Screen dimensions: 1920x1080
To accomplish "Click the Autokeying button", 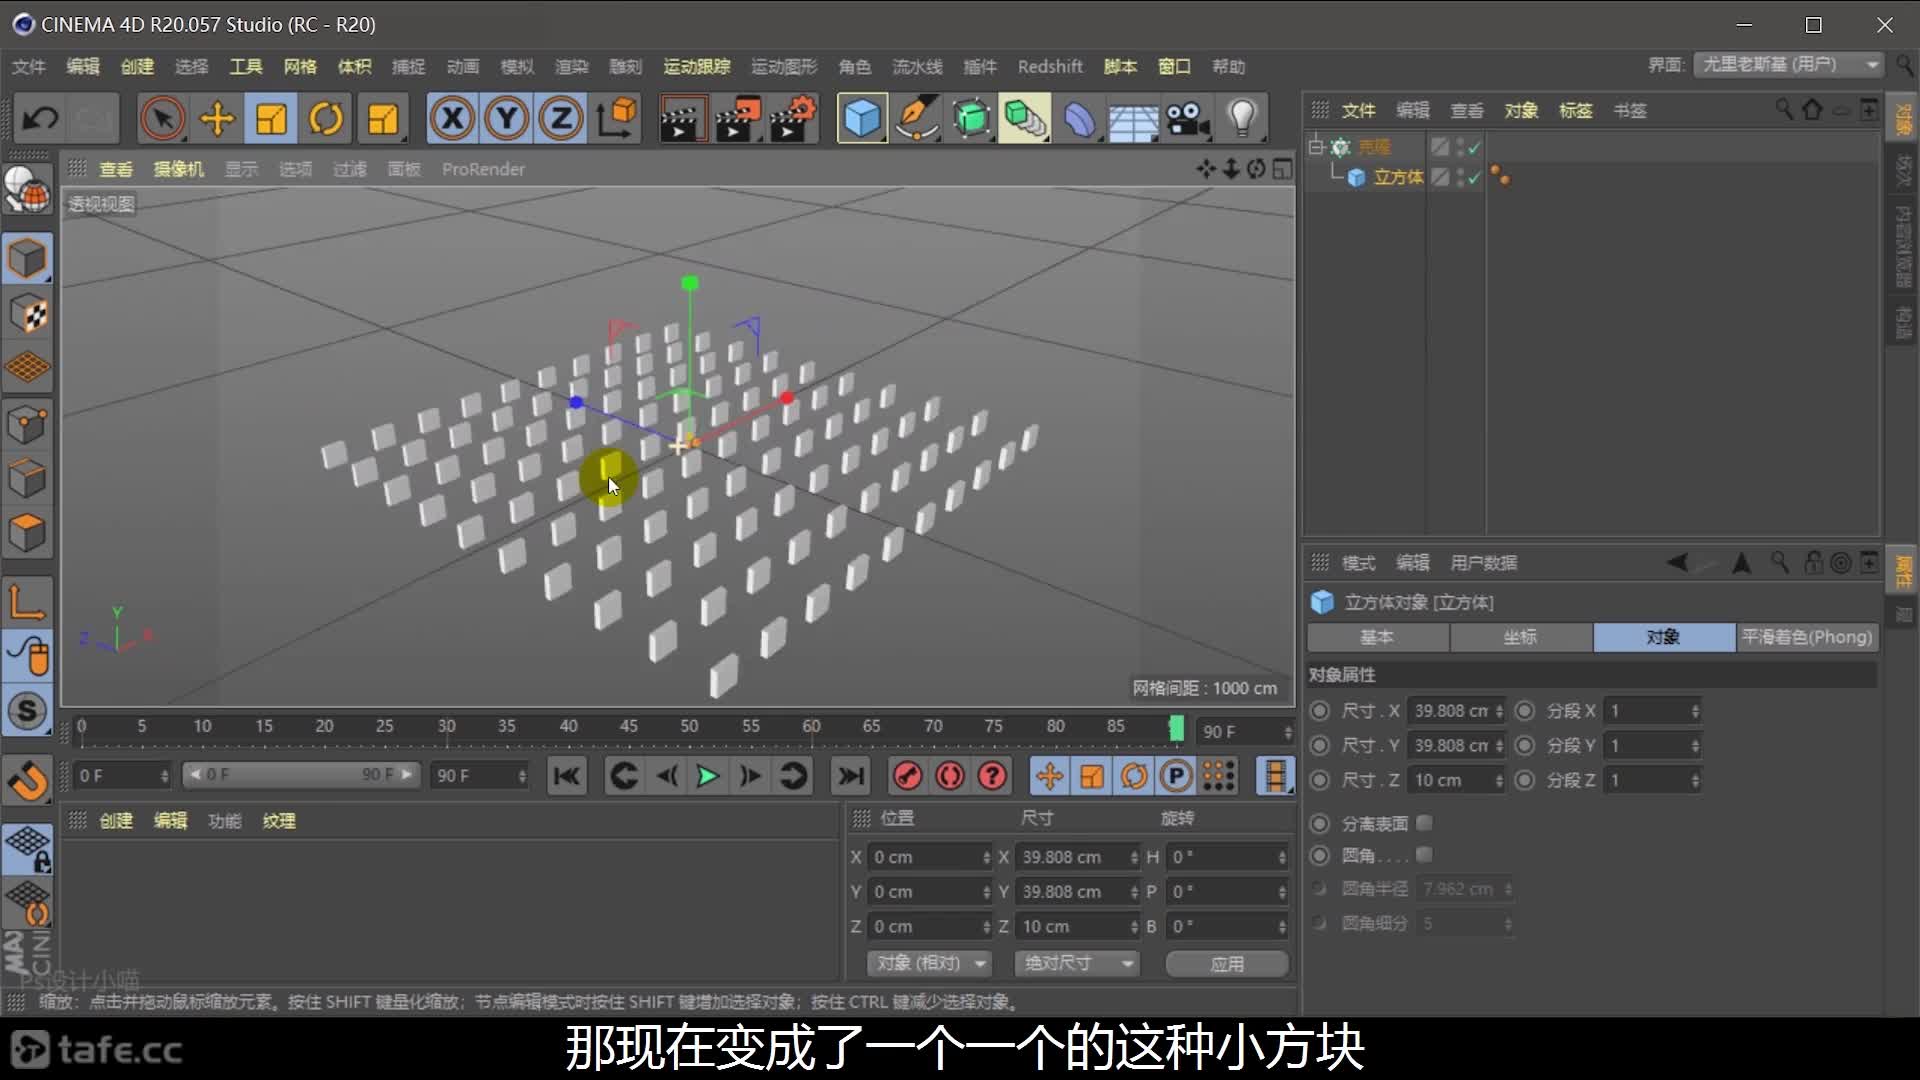I will (949, 776).
